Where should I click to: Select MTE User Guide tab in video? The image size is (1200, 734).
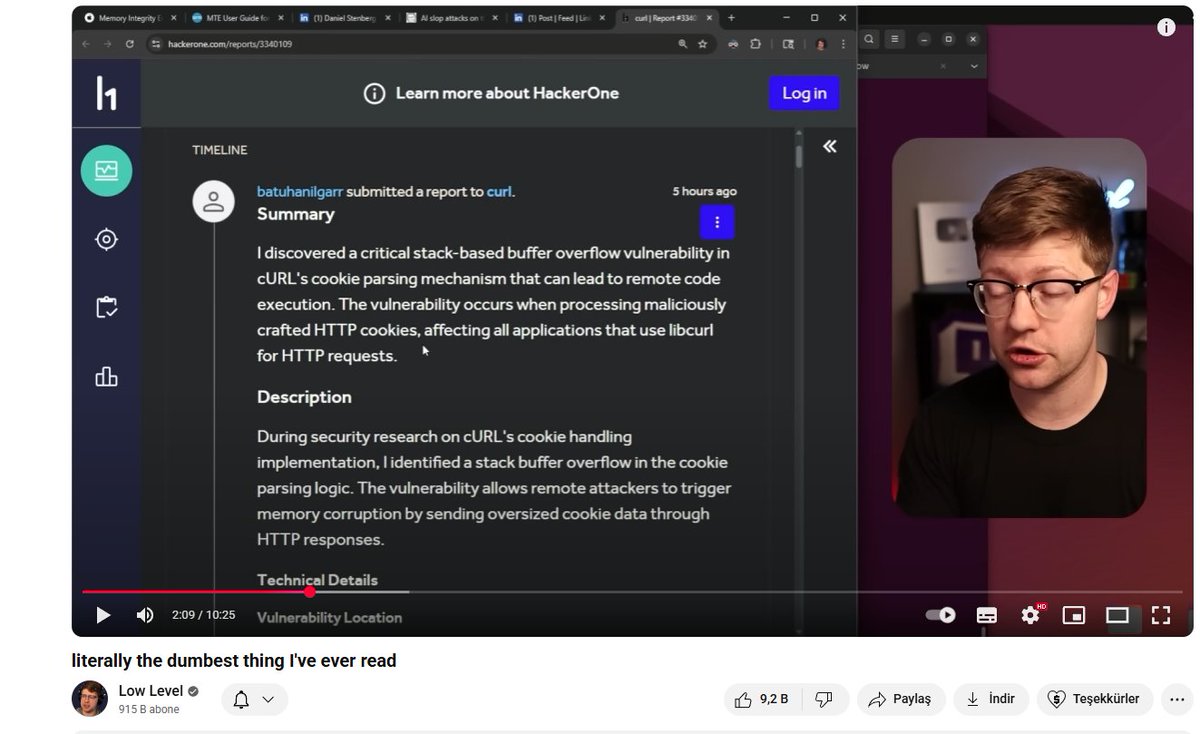(x=236, y=18)
